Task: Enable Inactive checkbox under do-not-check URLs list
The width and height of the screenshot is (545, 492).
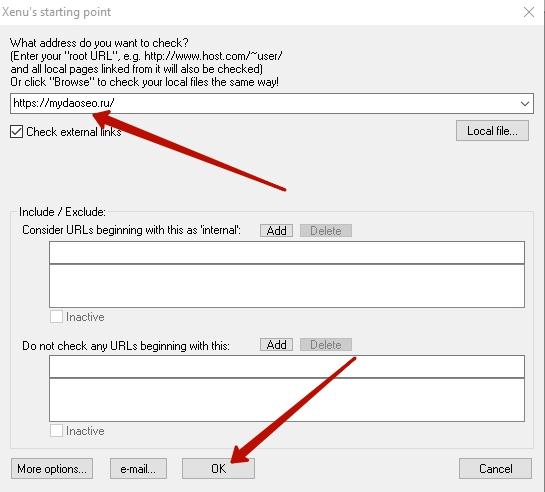Action: click(x=56, y=431)
